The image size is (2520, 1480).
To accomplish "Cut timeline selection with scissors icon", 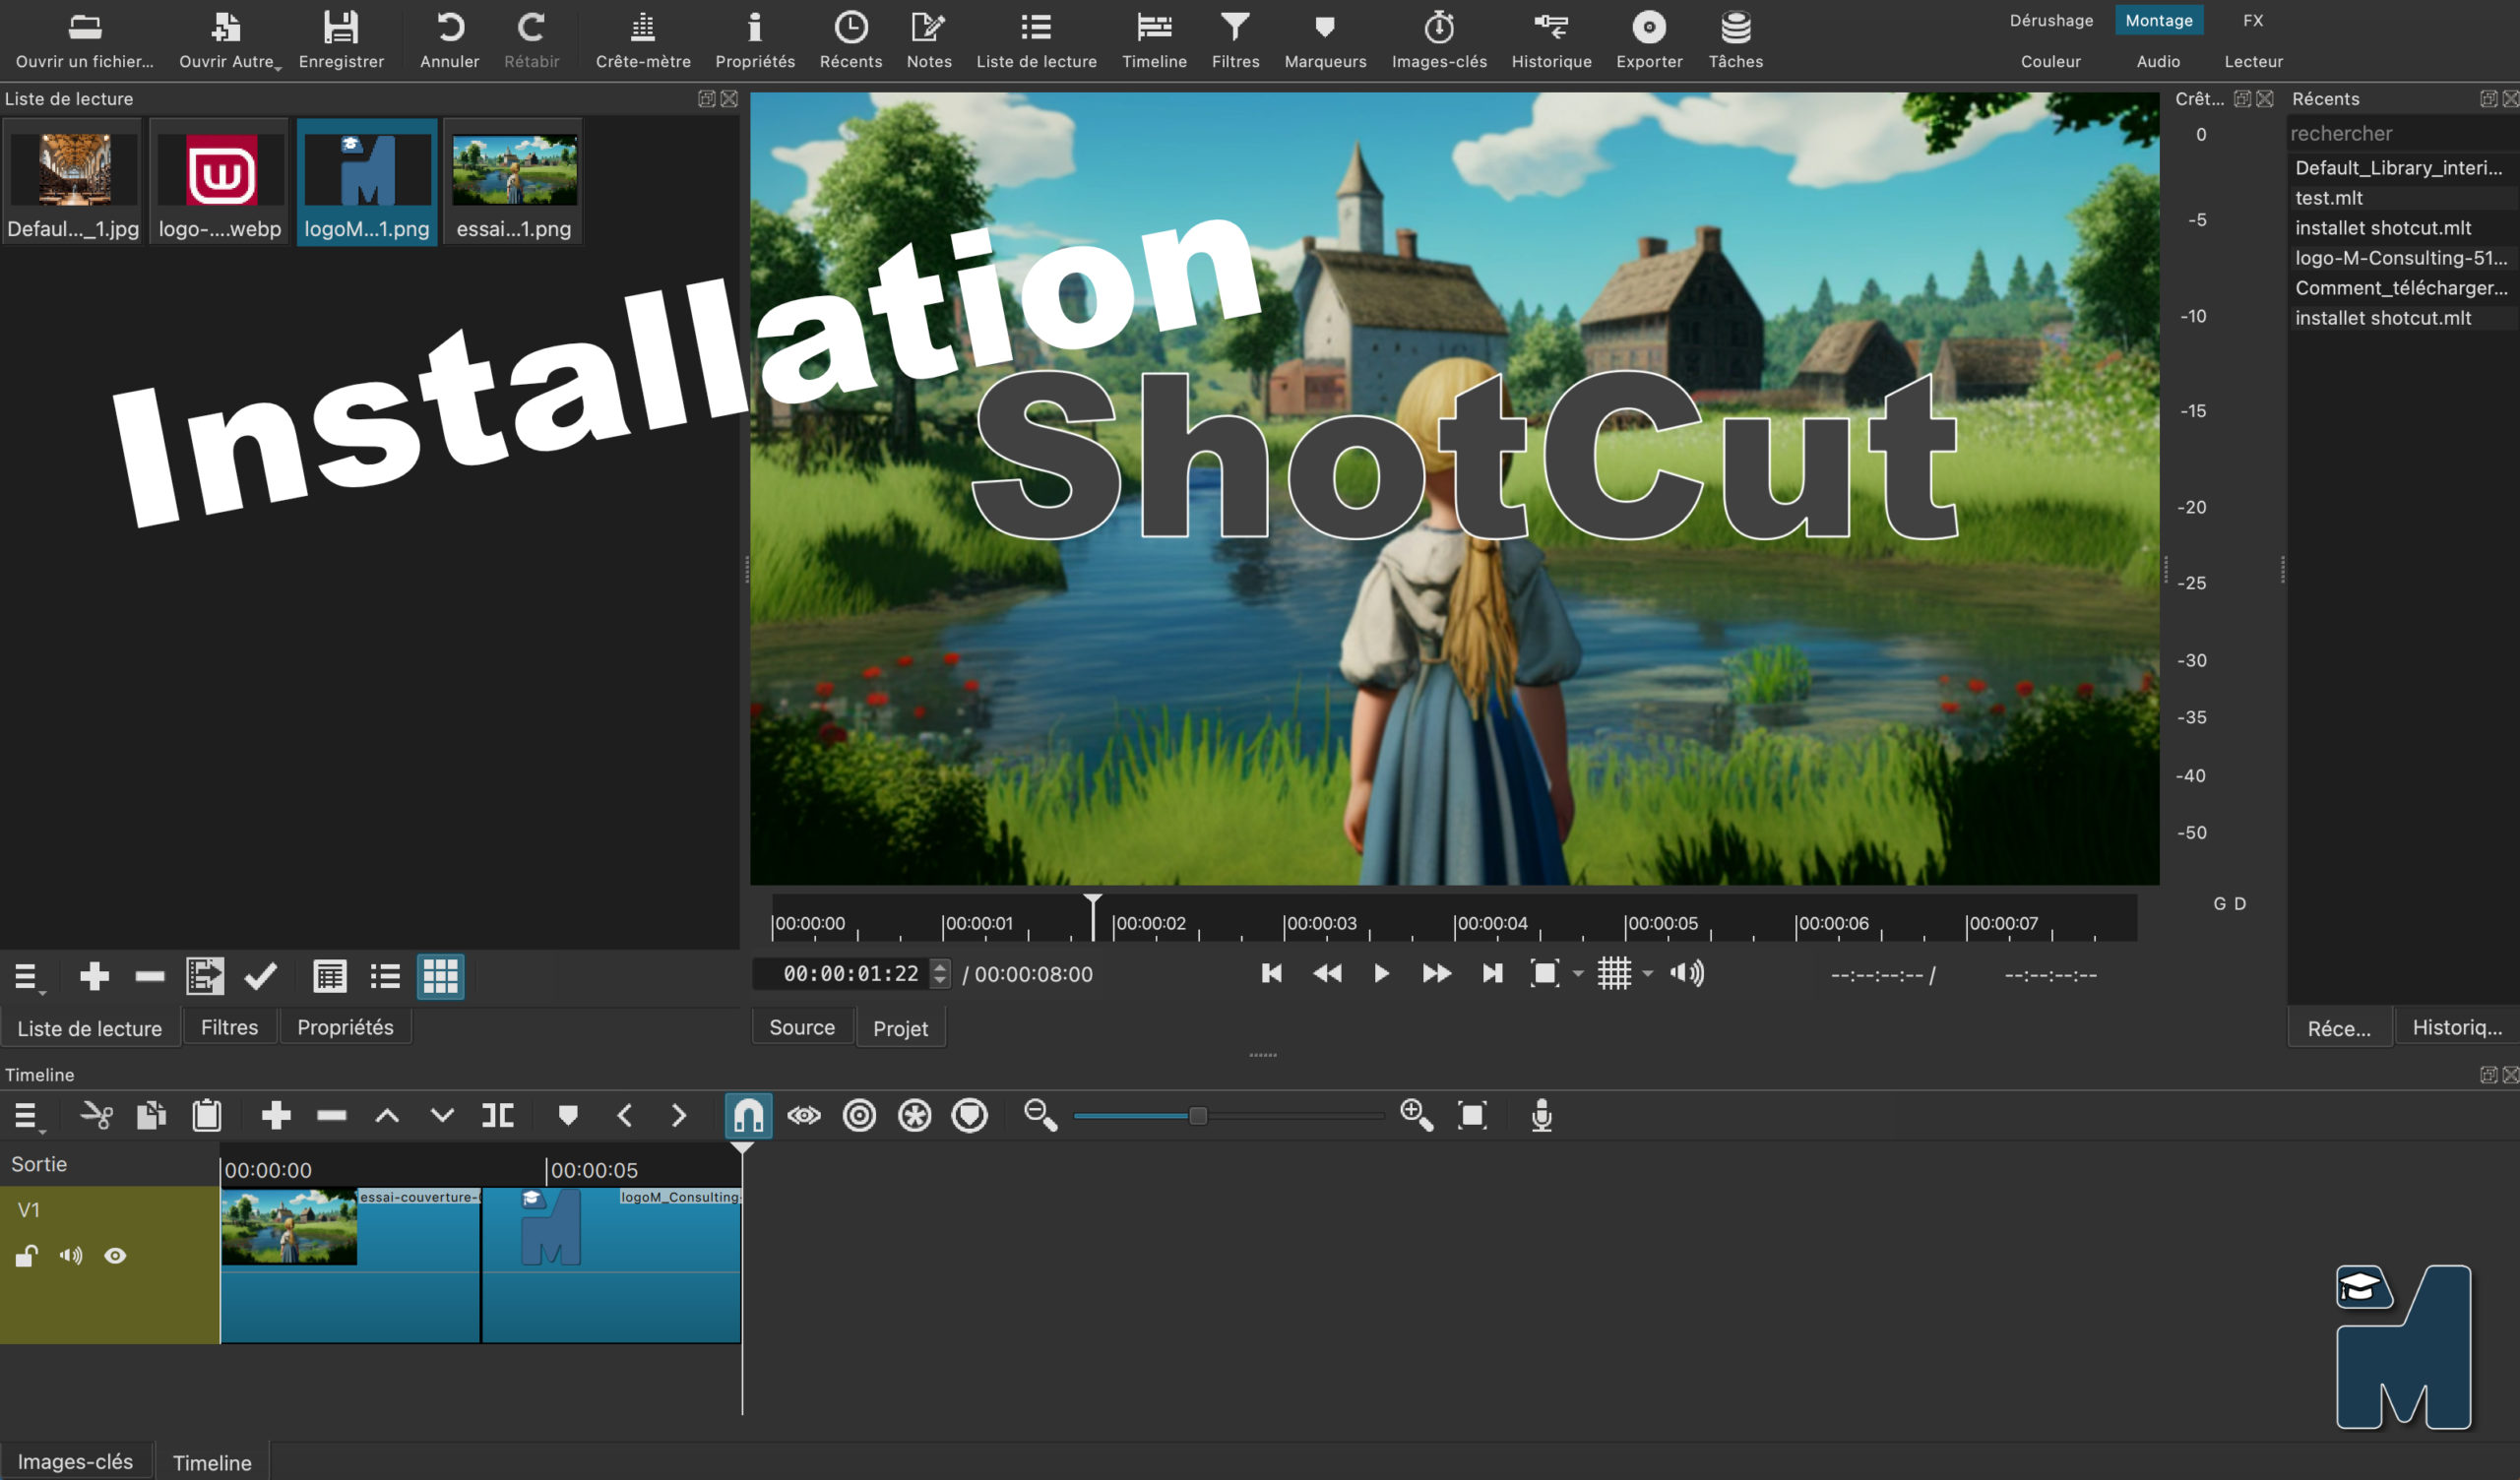I will [x=96, y=1115].
